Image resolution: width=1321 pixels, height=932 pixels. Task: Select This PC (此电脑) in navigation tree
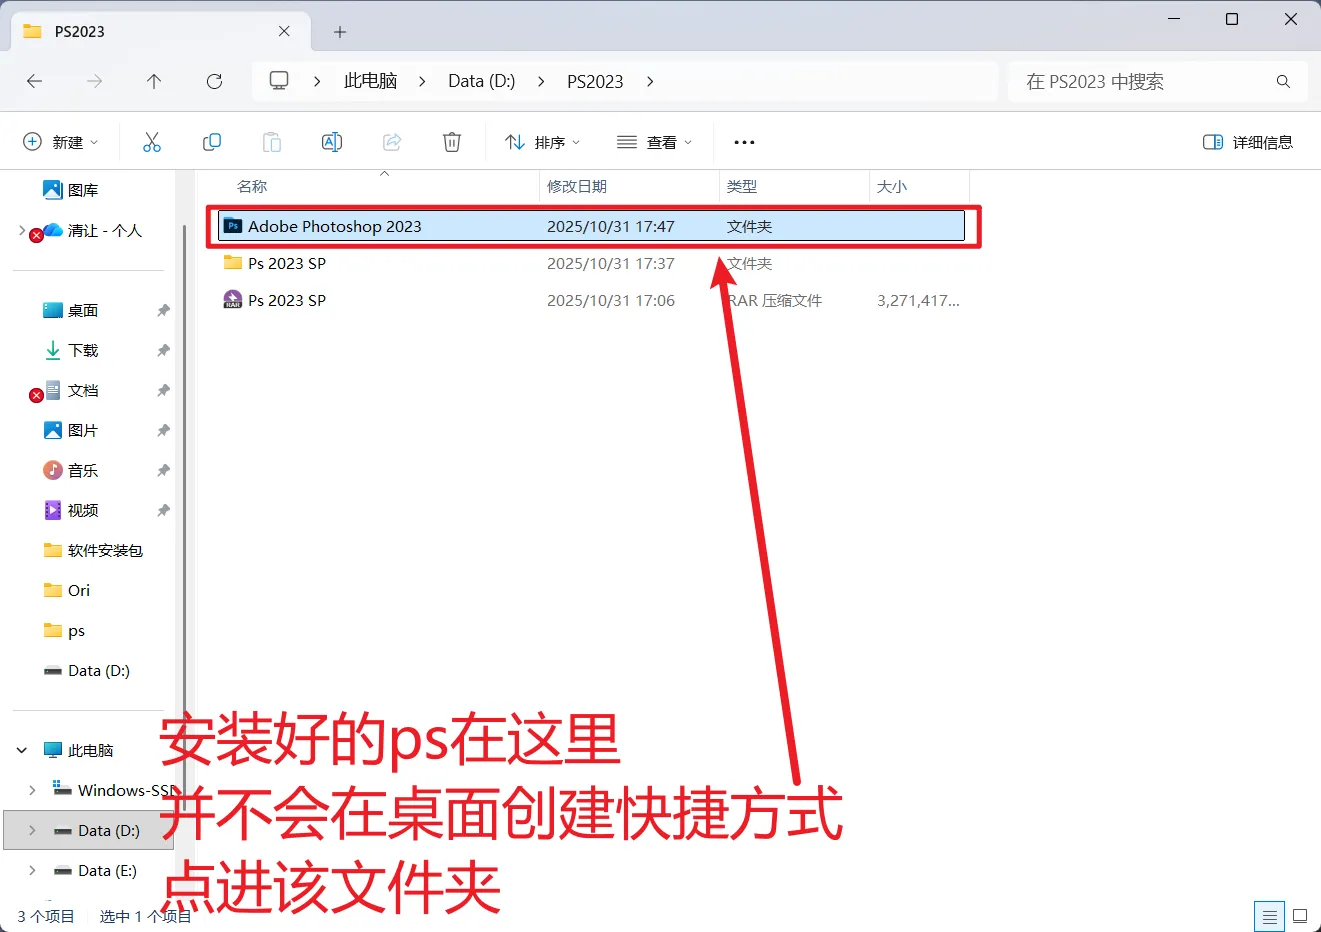(x=80, y=750)
